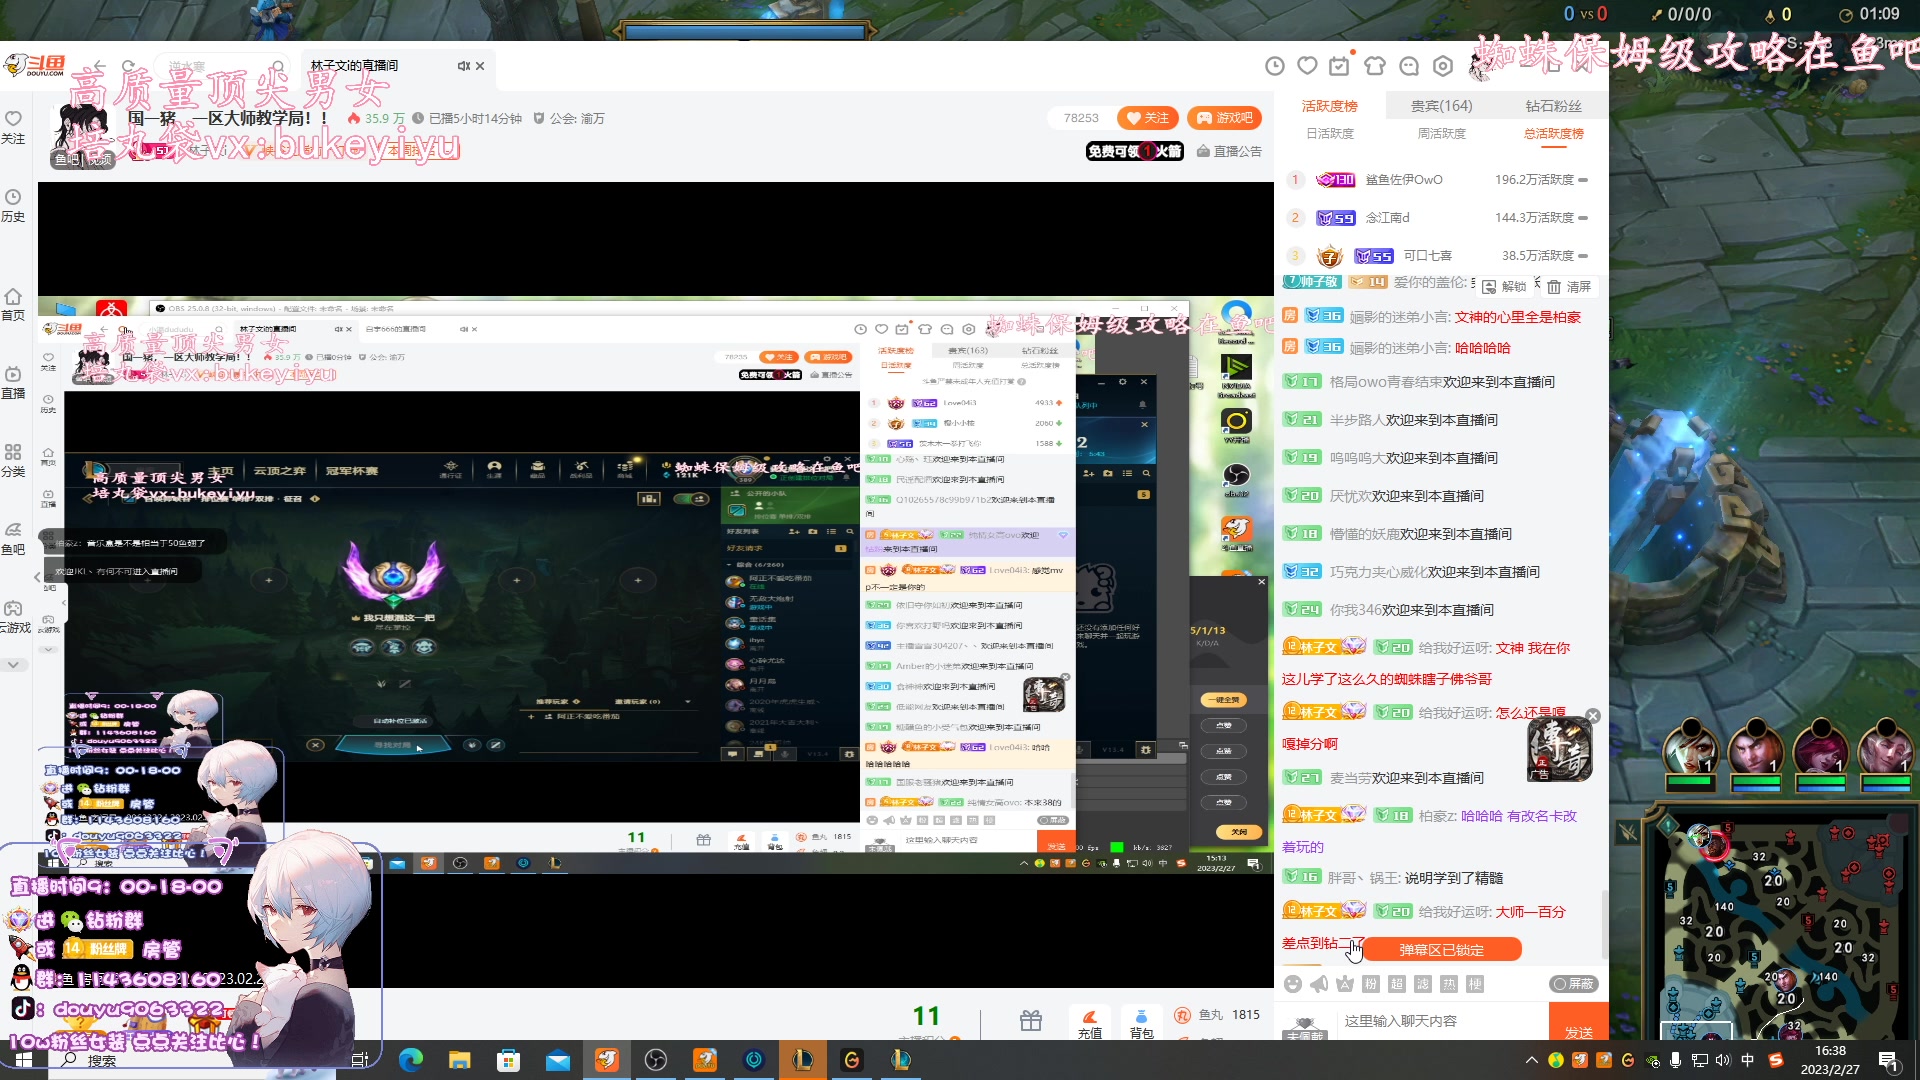This screenshot has height=1080, width=1920.
Task: Collapse left panel with side arrow
Action: 37,577
